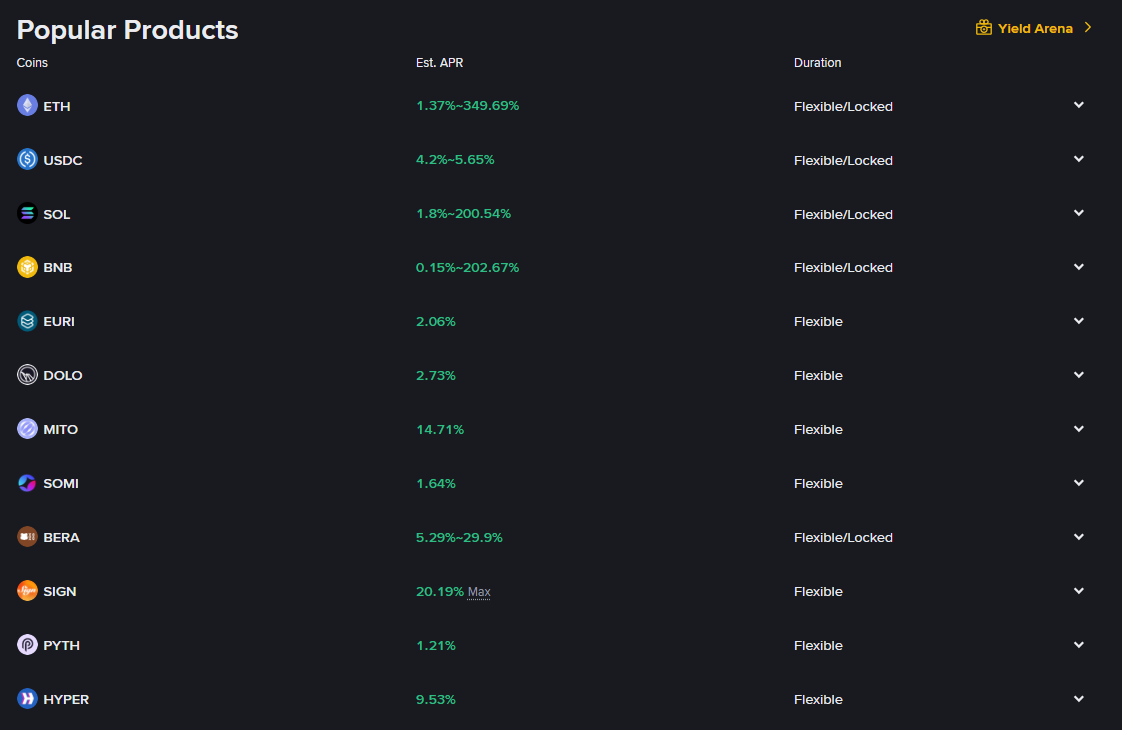Click the EURI coin icon
The image size is (1122, 730).
click(27, 322)
